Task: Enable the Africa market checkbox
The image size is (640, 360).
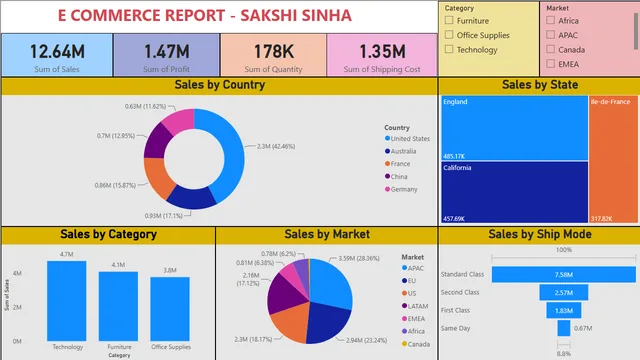Action: [x=551, y=20]
